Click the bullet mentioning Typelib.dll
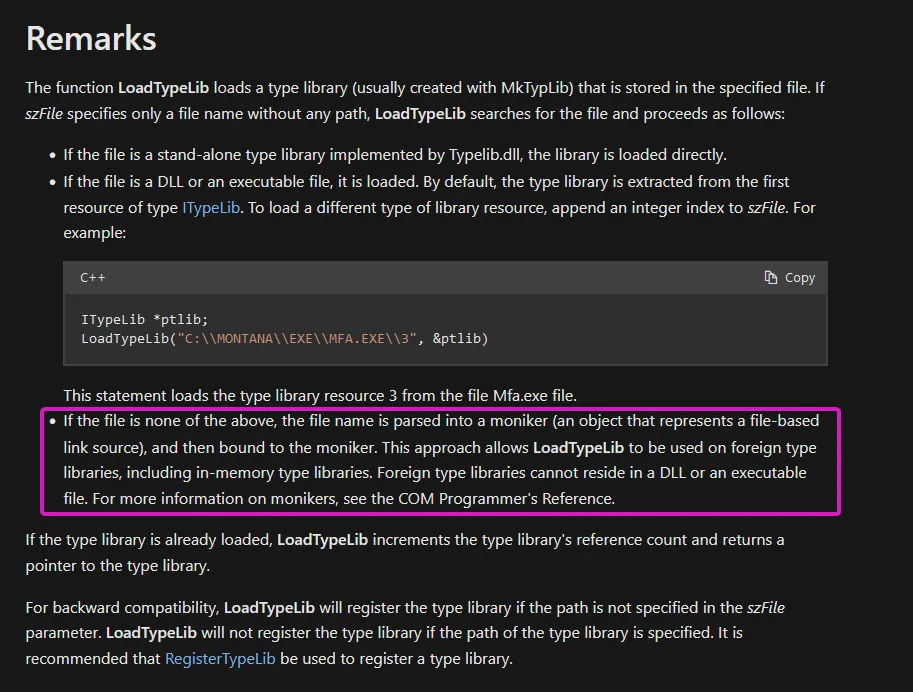The width and height of the screenshot is (913, 692). [395, 155]
